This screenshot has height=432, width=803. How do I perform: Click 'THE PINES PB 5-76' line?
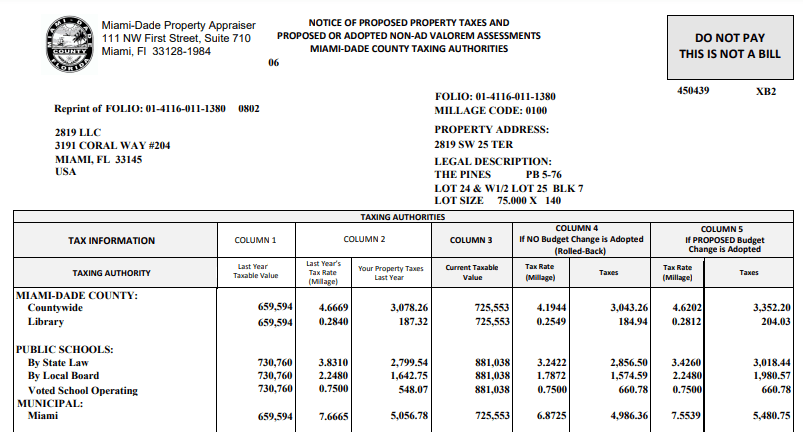click(498, 175)
